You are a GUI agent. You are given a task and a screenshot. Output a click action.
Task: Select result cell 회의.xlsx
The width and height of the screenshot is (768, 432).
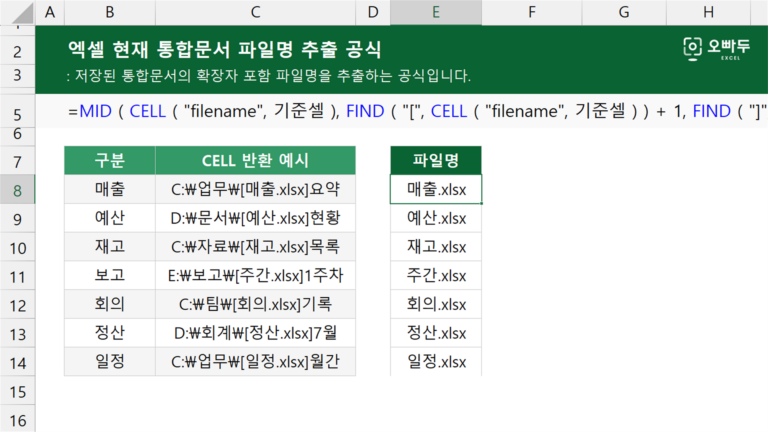tap(436, 304)
